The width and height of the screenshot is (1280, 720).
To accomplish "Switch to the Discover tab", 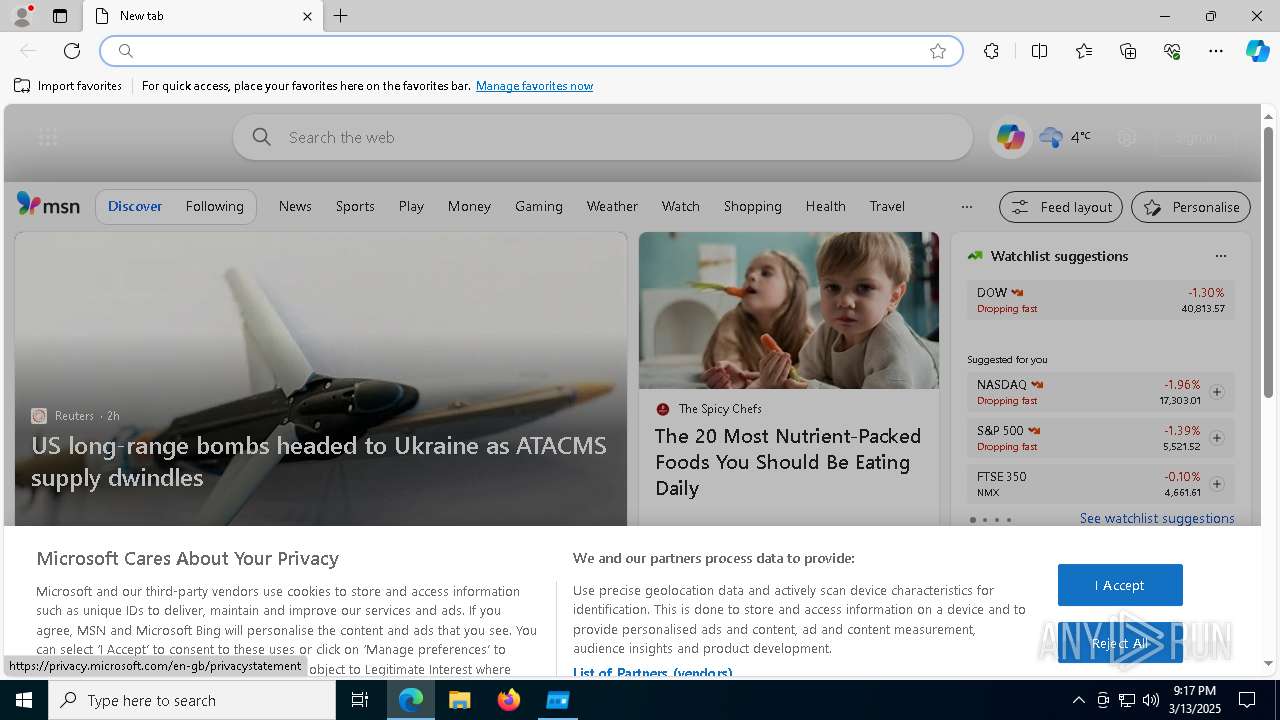I will click(x=135, y=206).
